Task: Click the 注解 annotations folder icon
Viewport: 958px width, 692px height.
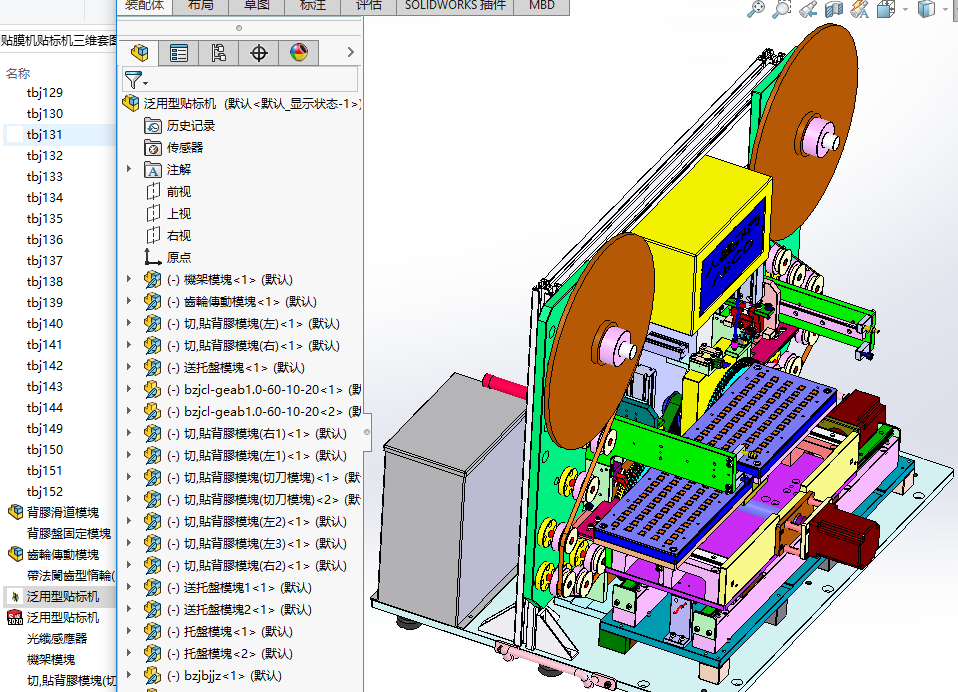Action: click(153, 170)
